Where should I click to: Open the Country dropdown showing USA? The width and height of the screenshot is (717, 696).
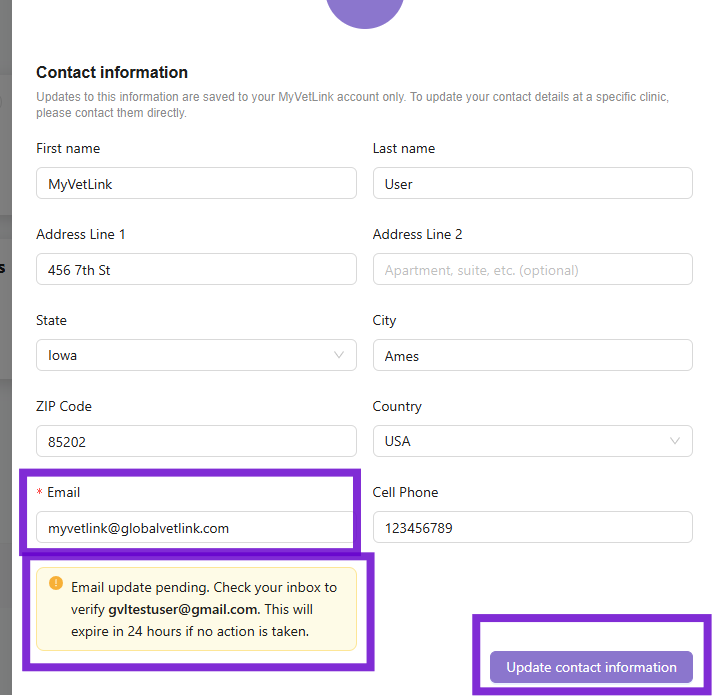(x=533, y=441)
